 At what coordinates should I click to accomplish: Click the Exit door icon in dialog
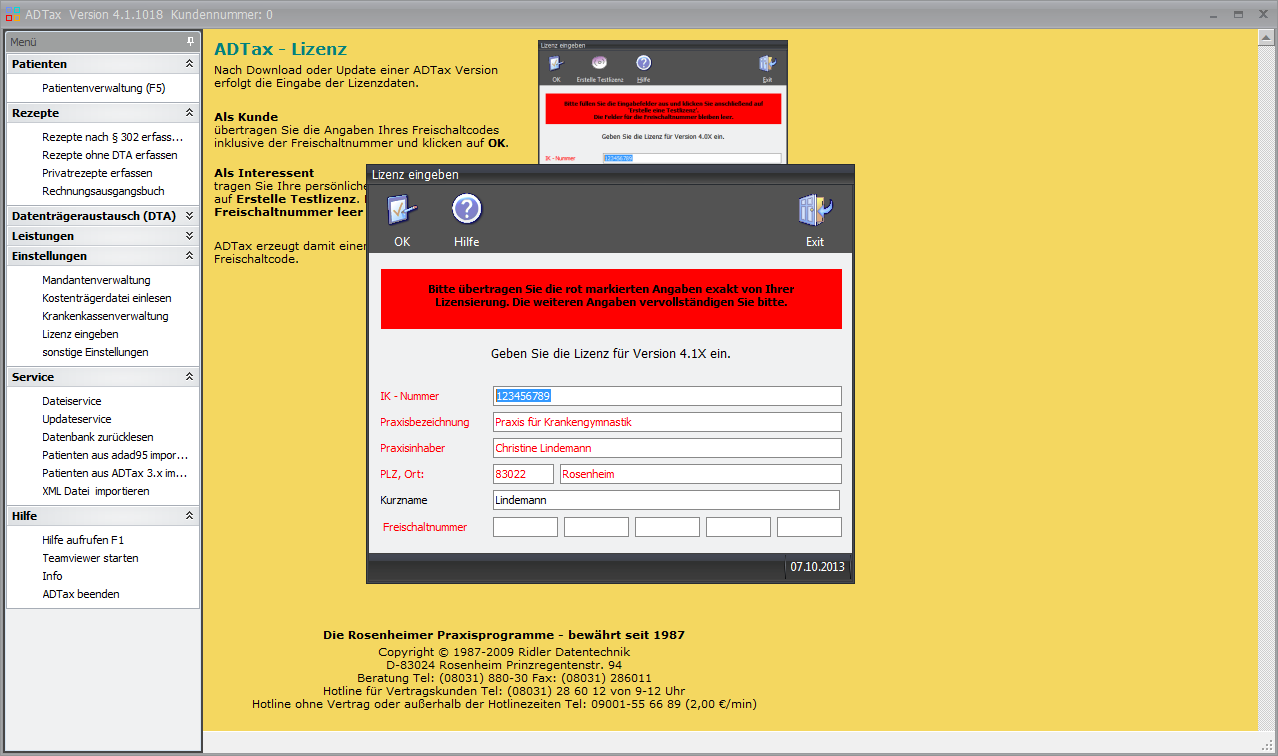[x=815, y=210]
